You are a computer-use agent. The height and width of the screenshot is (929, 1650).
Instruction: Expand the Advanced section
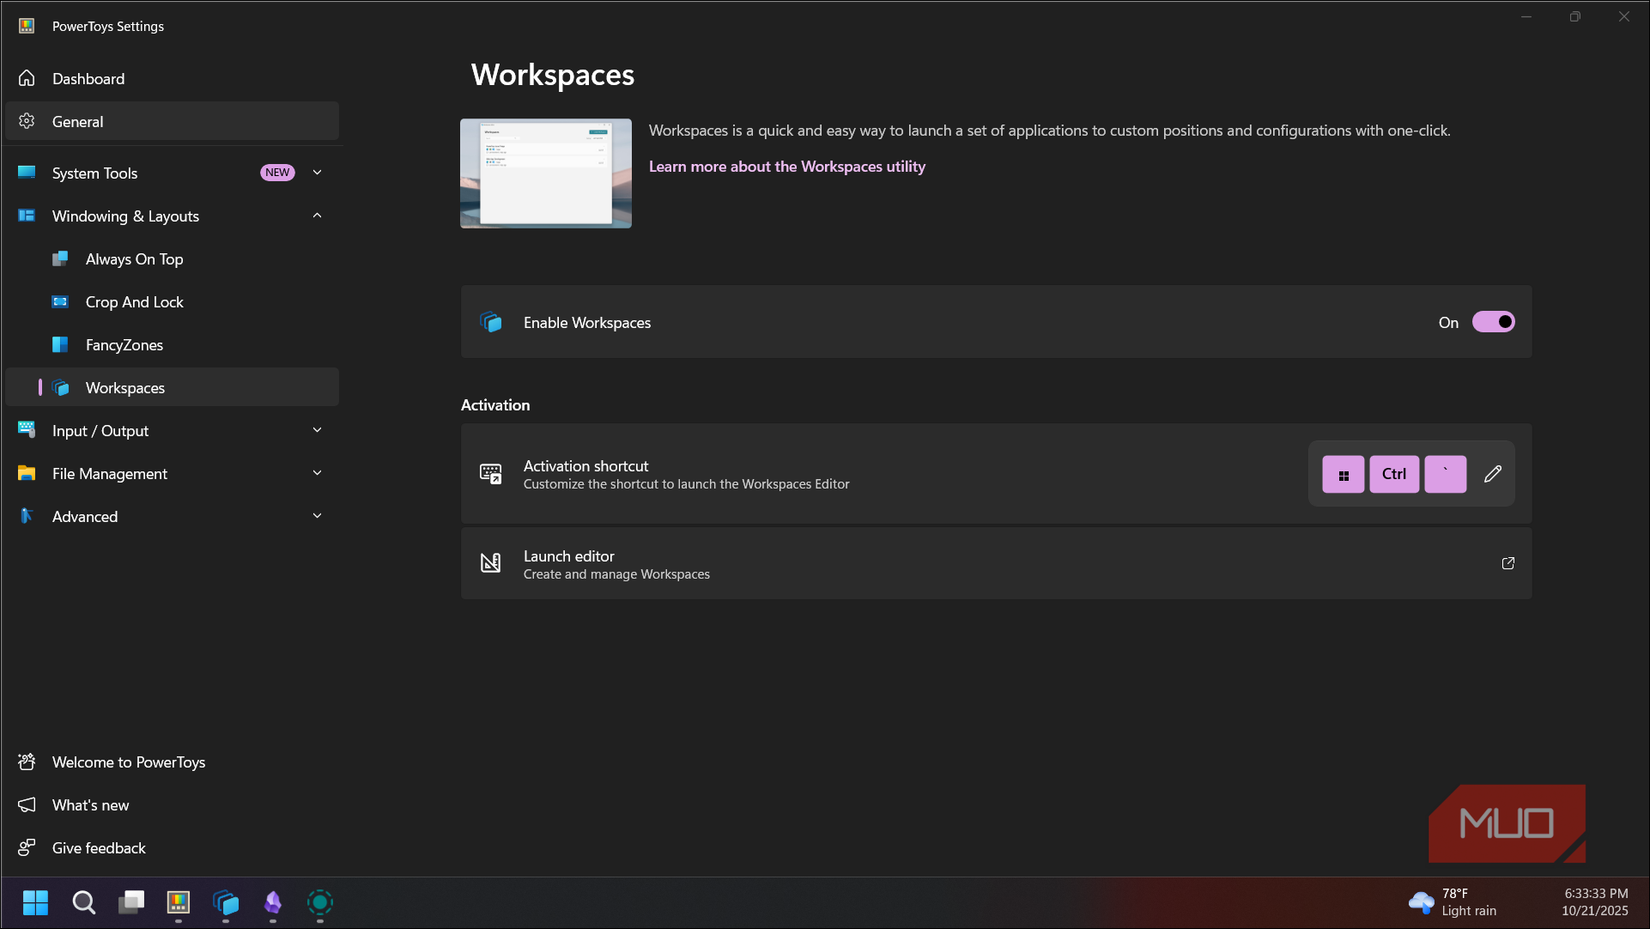317,515
